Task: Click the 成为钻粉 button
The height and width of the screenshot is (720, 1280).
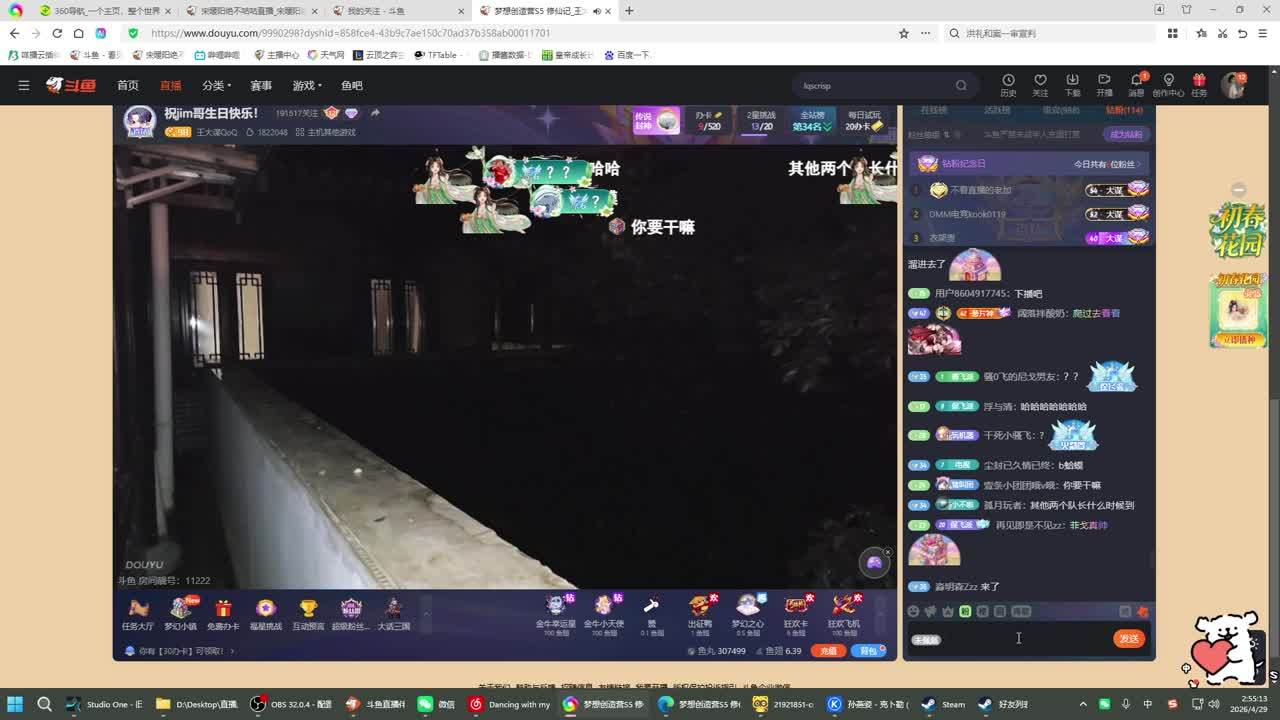Action: pos(1125,134)
